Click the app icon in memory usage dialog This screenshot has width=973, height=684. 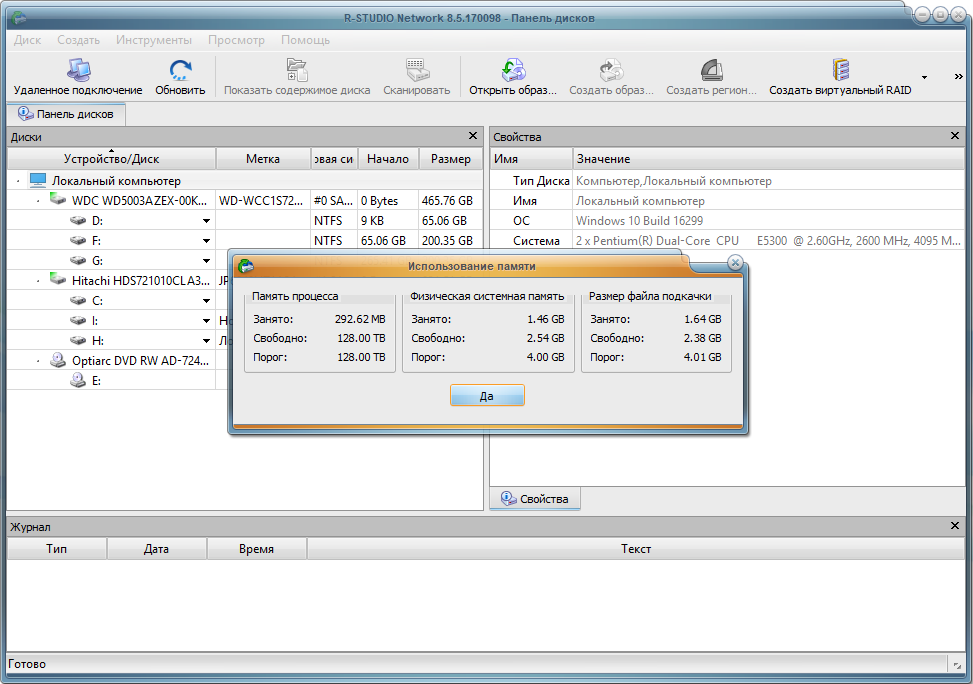click(x=246, y=266)
